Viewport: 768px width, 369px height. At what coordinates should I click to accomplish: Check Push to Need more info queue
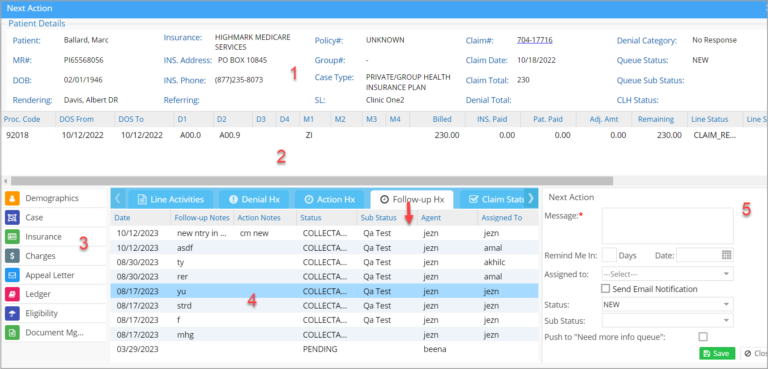coord(703,337)
